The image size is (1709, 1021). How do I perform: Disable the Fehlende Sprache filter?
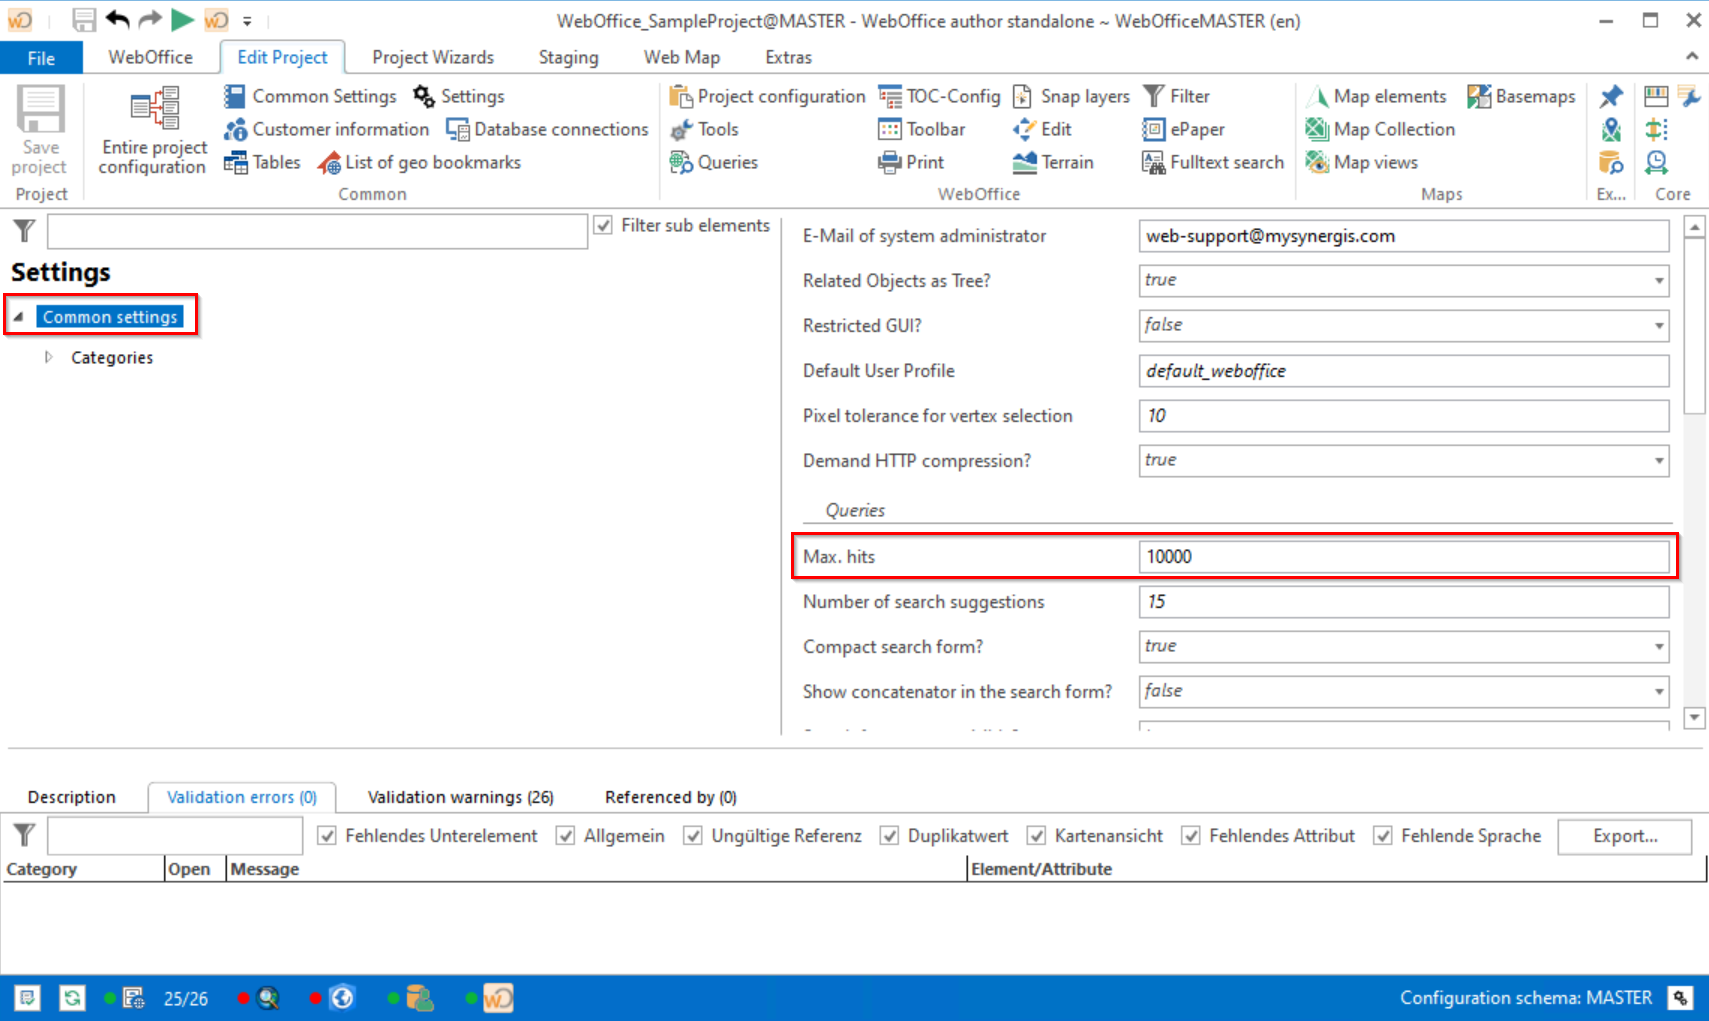1382,835
